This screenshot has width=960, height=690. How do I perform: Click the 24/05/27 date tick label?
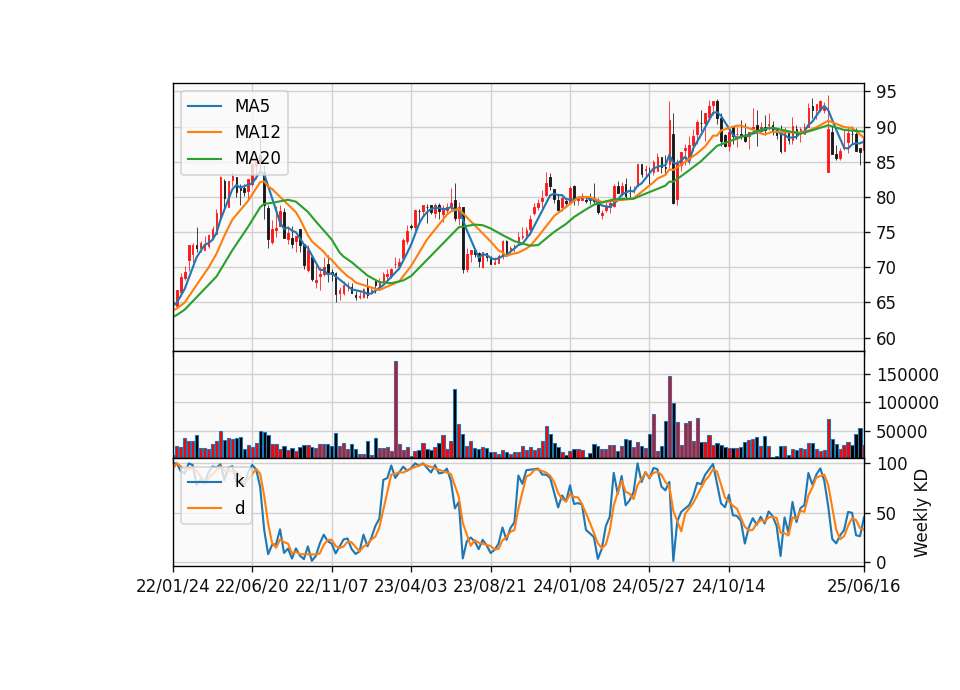pyautogui.click(x=649, y=586)
